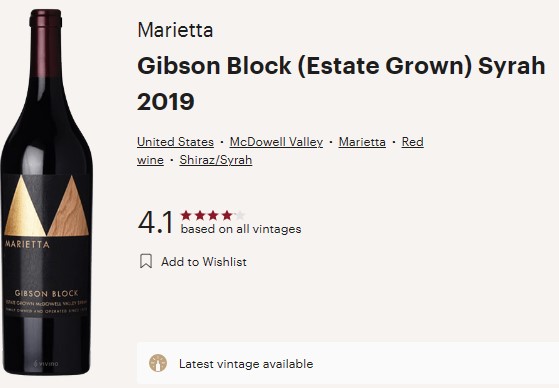Open the underlined Marietta winery link

click(362, 142)
